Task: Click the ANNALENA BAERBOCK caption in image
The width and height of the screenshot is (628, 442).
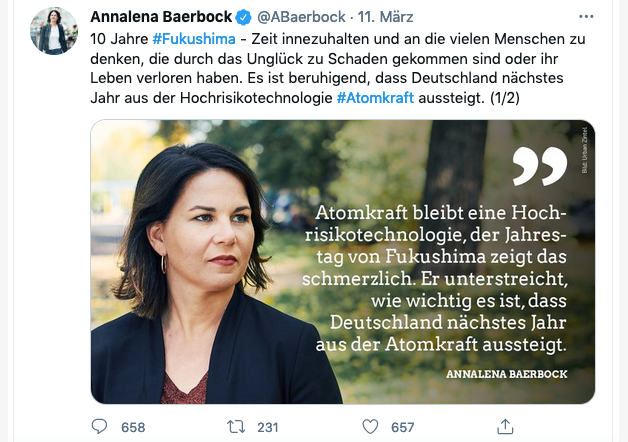Action: point(507,374)
